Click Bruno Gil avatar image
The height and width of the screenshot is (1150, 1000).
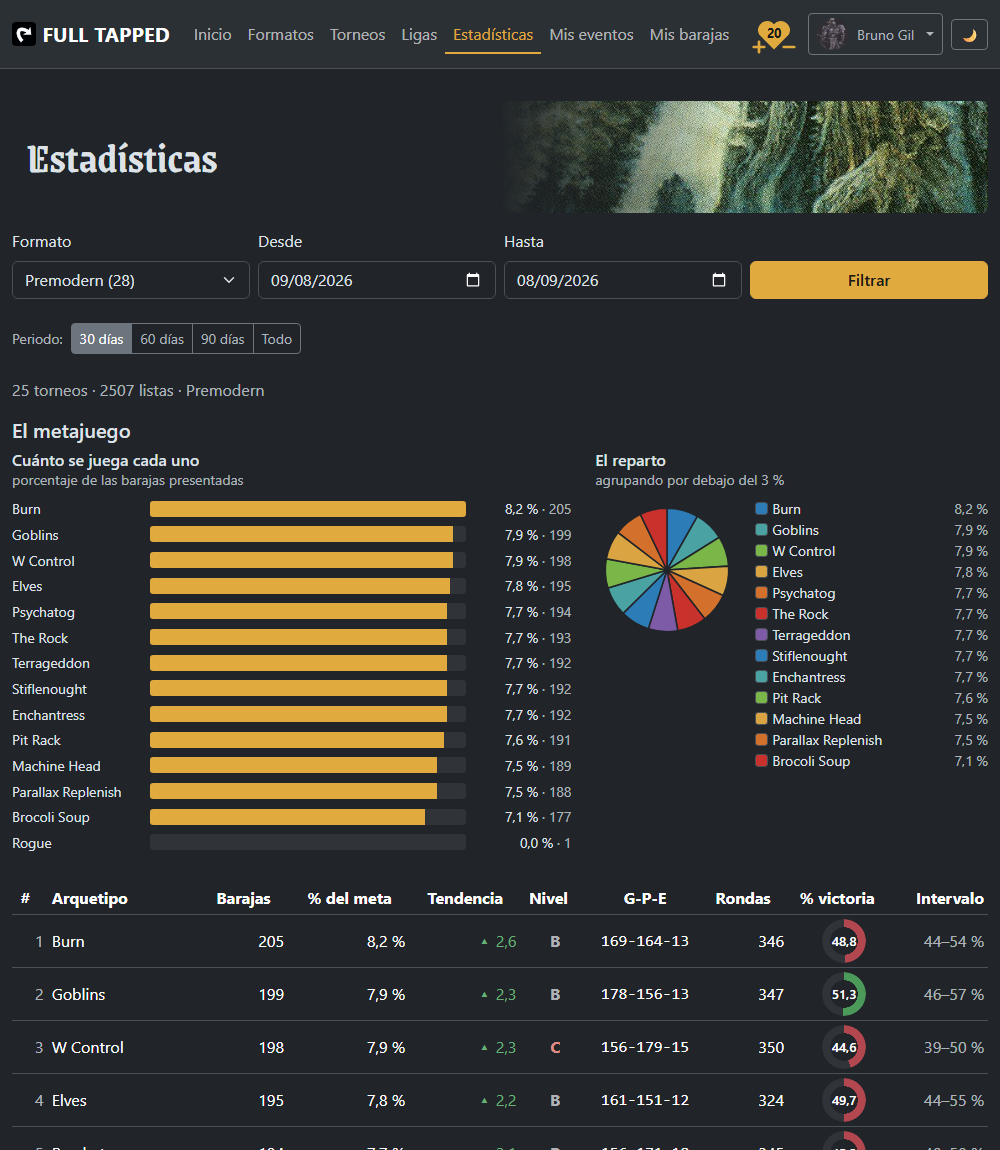tap(833, 34)
